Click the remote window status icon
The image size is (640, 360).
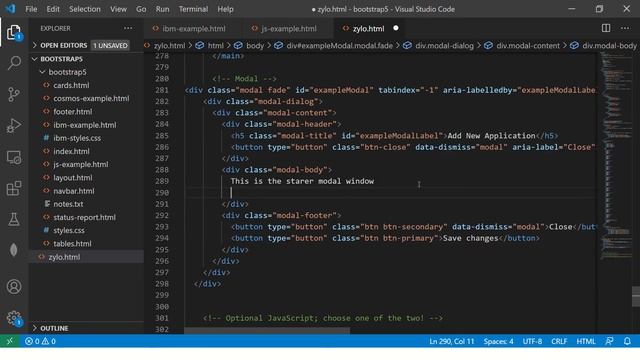point(9,341)
